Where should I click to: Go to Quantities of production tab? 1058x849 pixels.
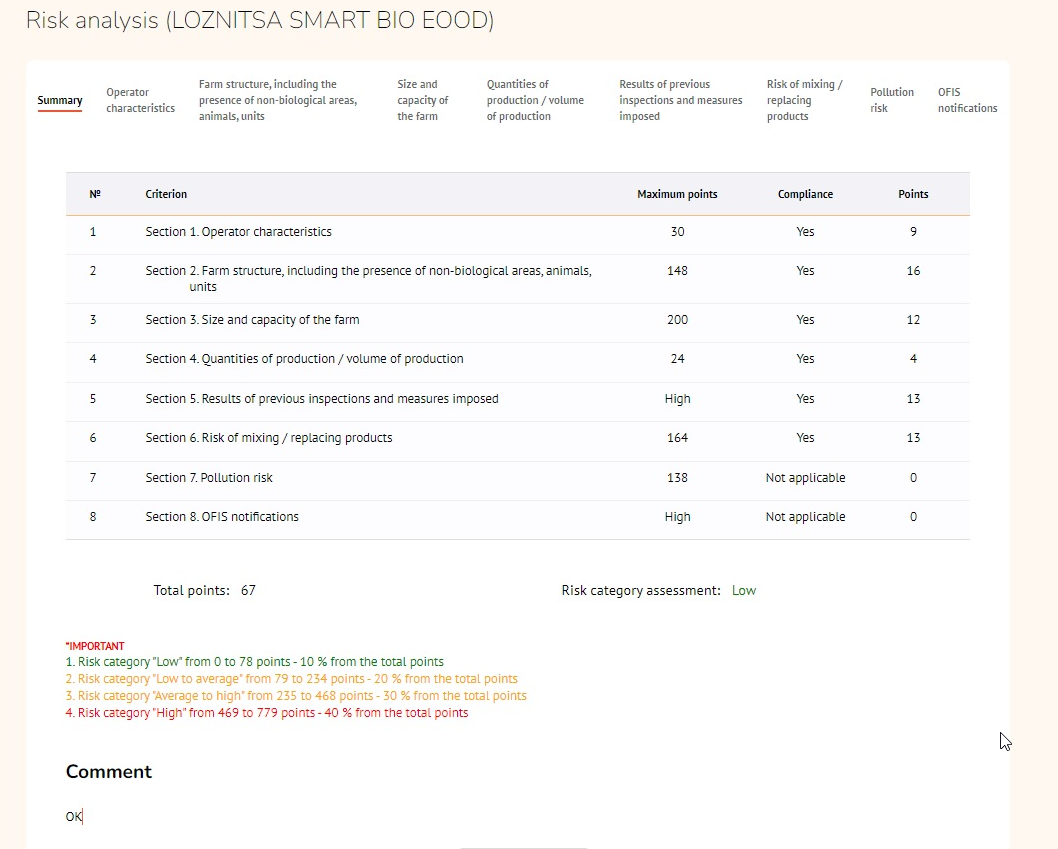pyautogui.click(x=535, y=100)
